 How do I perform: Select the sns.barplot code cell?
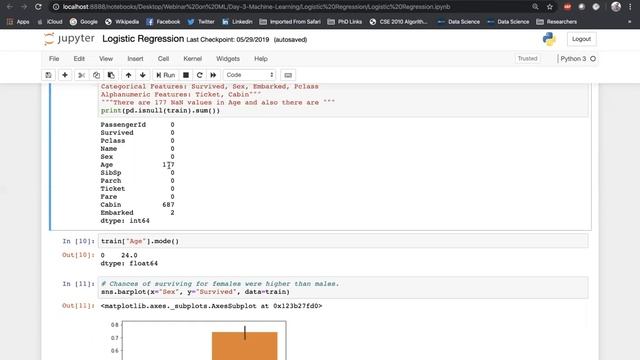click(x=343, y=288)
